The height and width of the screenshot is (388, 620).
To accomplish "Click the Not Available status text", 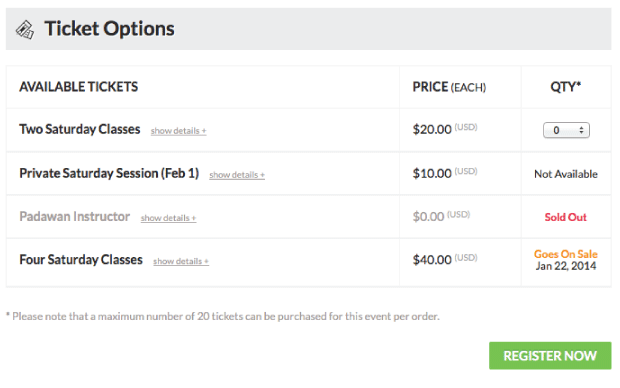I will click(x=566, y=174).
